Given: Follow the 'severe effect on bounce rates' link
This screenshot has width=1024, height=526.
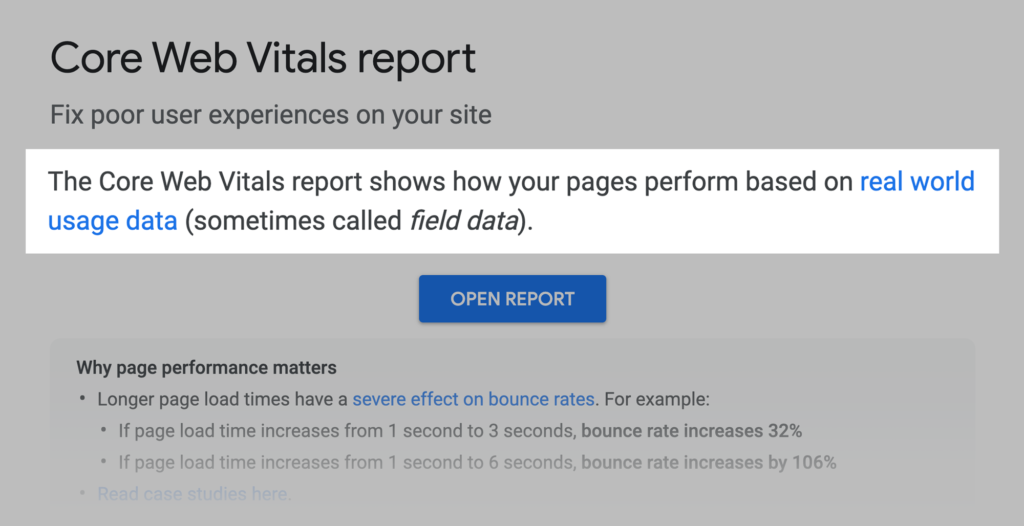Looking at the screenshot, I should click(x=473, y=400).
